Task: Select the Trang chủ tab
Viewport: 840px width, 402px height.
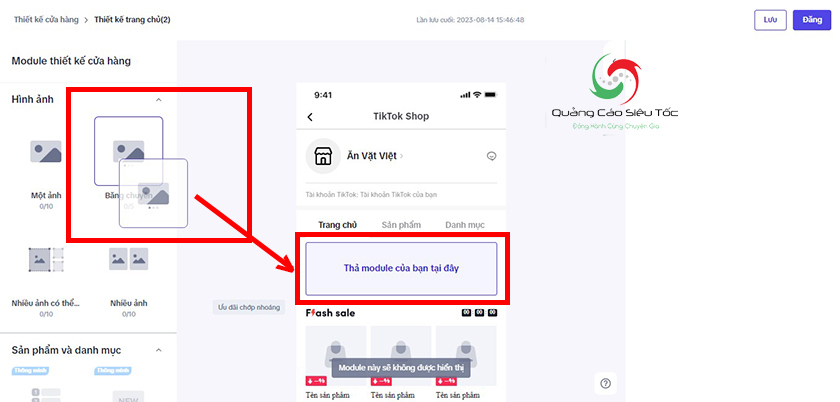Action: pyautogui.click(x=338, y=225)
